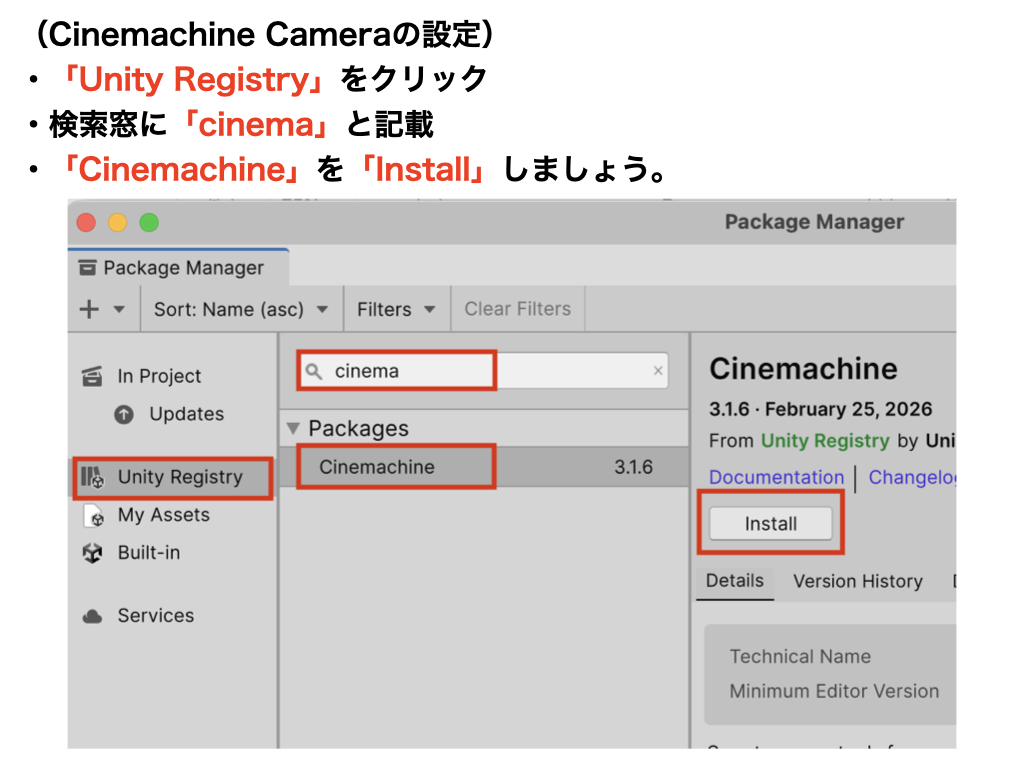1024x768 pixels.
Task: Click the Updates arrow icon
Action: pyautogui.click(x=124, y=415)
